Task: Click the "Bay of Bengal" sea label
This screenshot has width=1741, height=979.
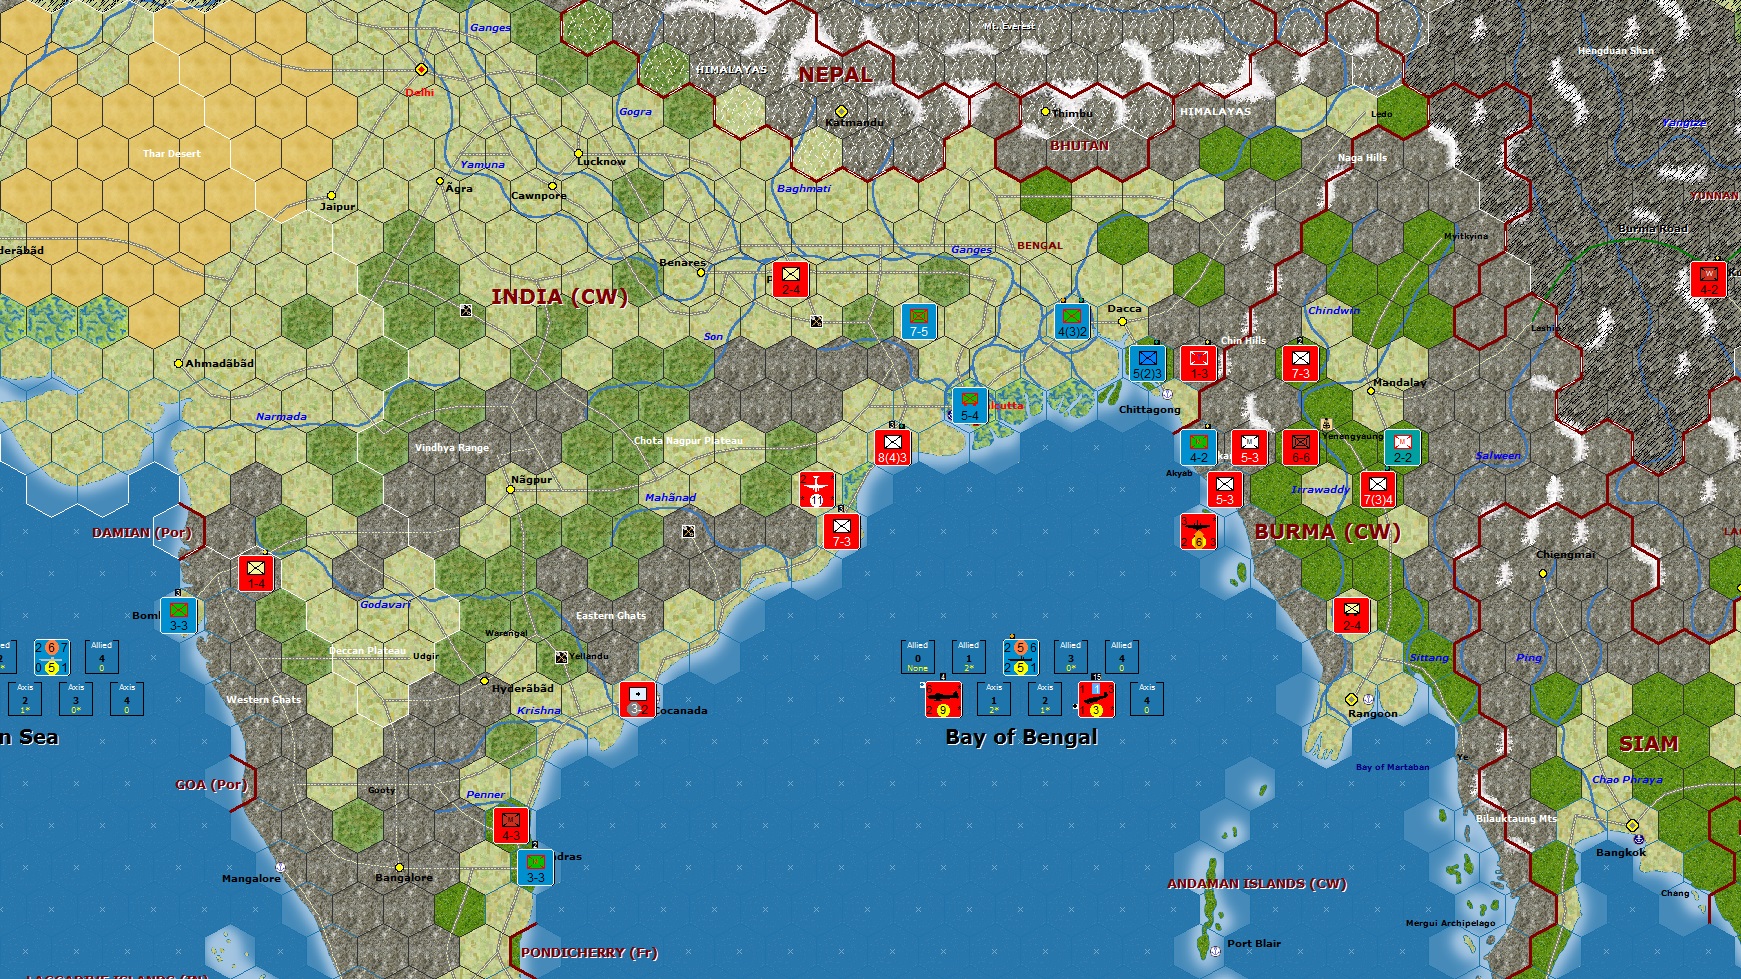Action: click(1021, 737)
